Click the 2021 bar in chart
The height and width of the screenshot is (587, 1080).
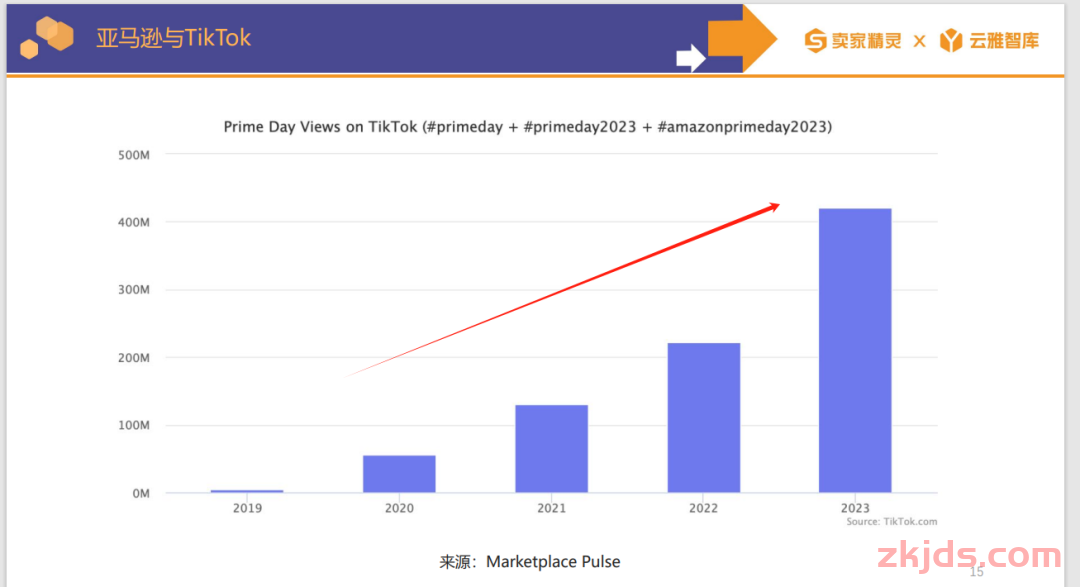click(551, 449)
